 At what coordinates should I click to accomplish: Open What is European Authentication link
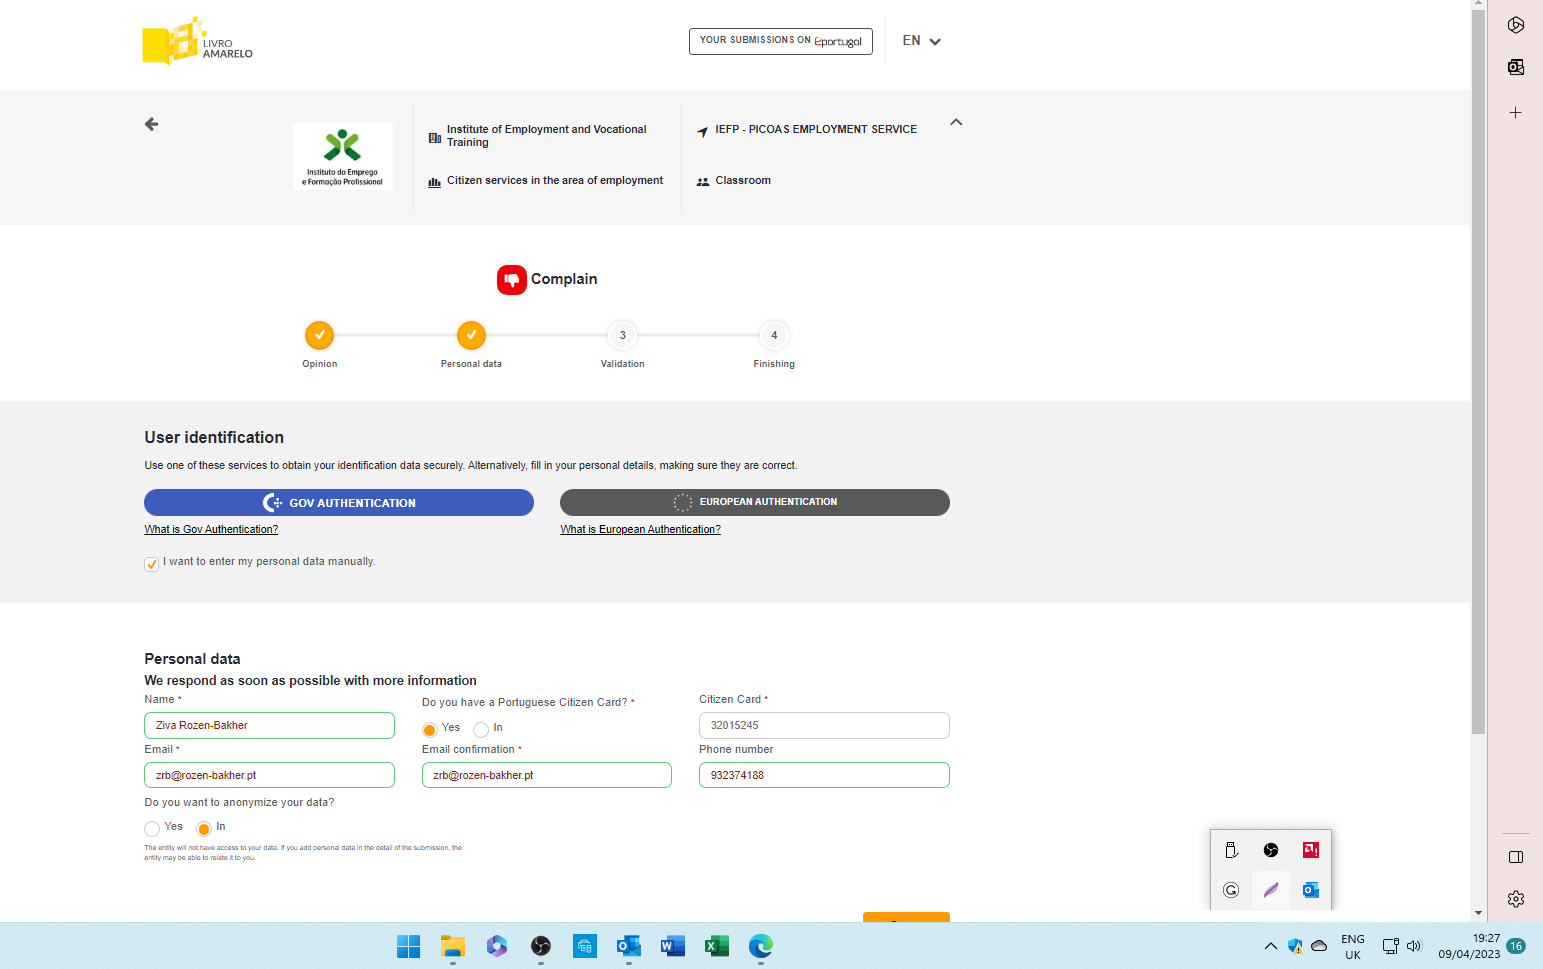tap(640, 530)
